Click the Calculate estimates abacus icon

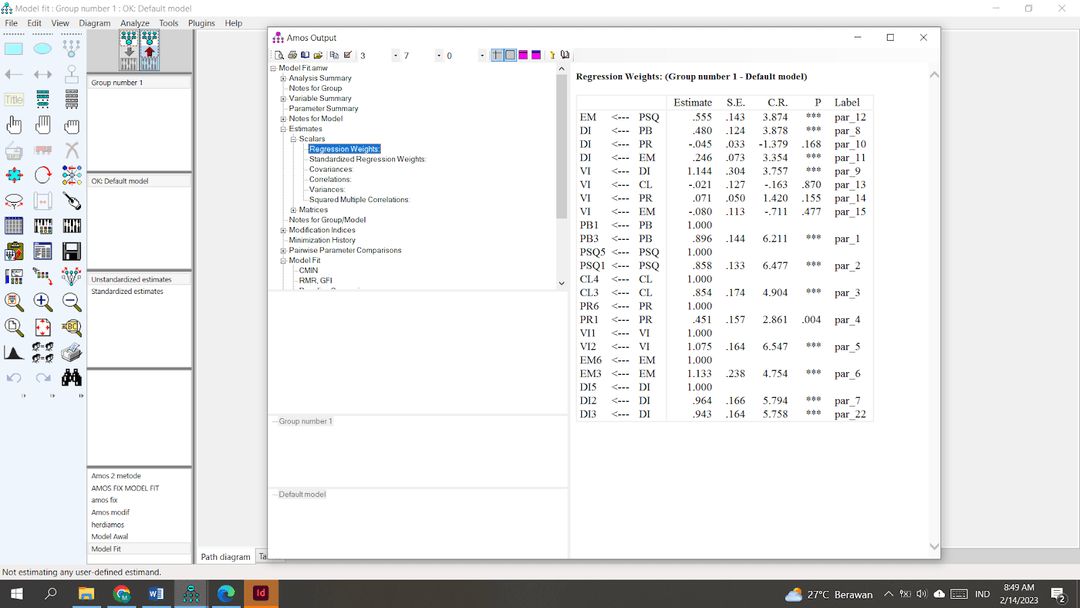coord(71,226)
